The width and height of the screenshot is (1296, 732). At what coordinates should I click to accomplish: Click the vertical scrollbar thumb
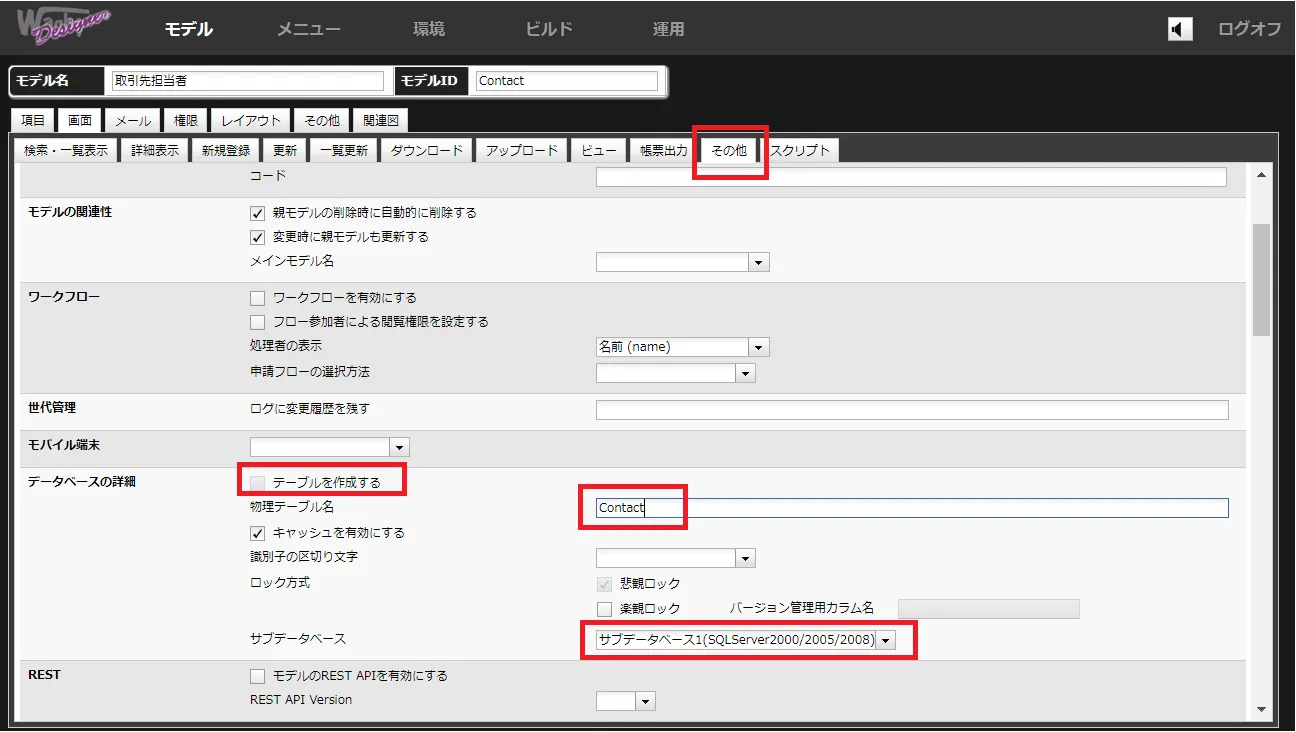pos(1261,280)
